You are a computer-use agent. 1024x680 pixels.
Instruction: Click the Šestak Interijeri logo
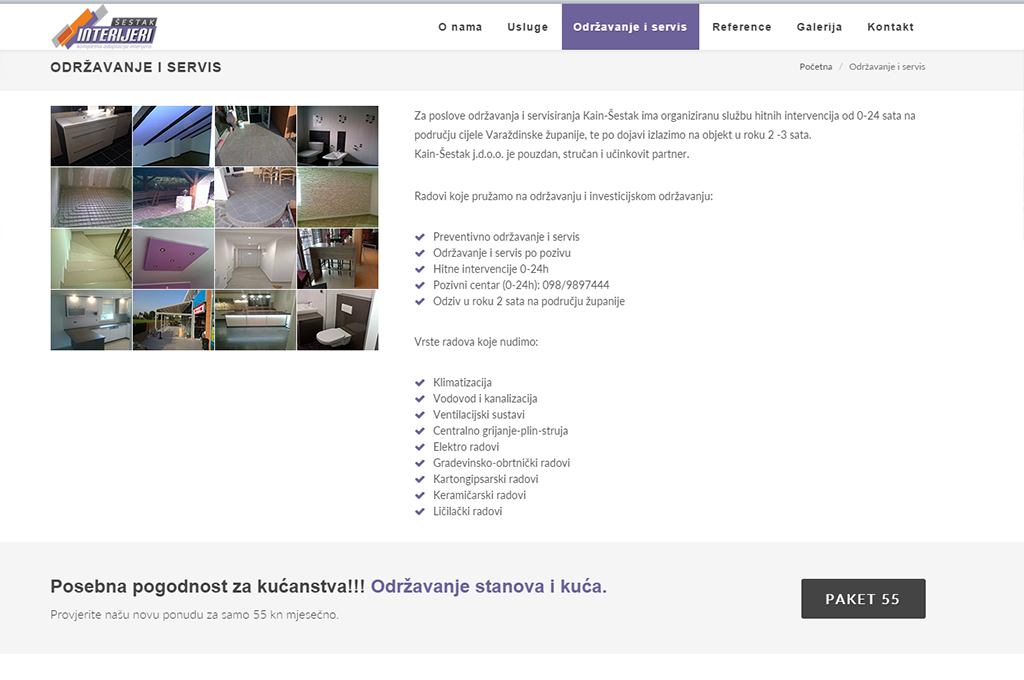(104, 27)
